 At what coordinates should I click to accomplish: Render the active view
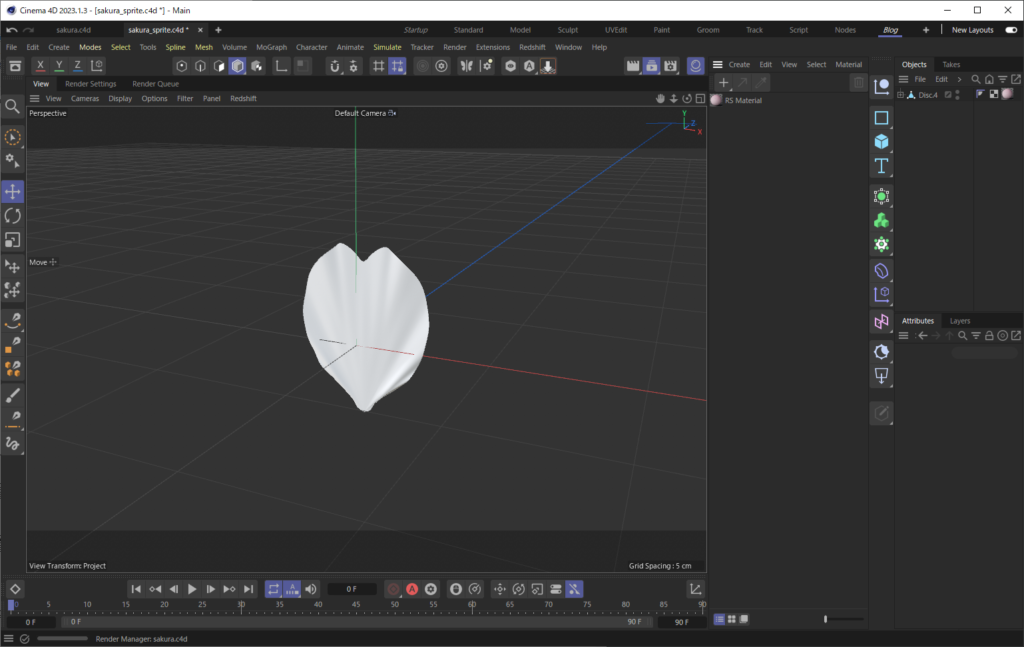click(x=634, y=65)
